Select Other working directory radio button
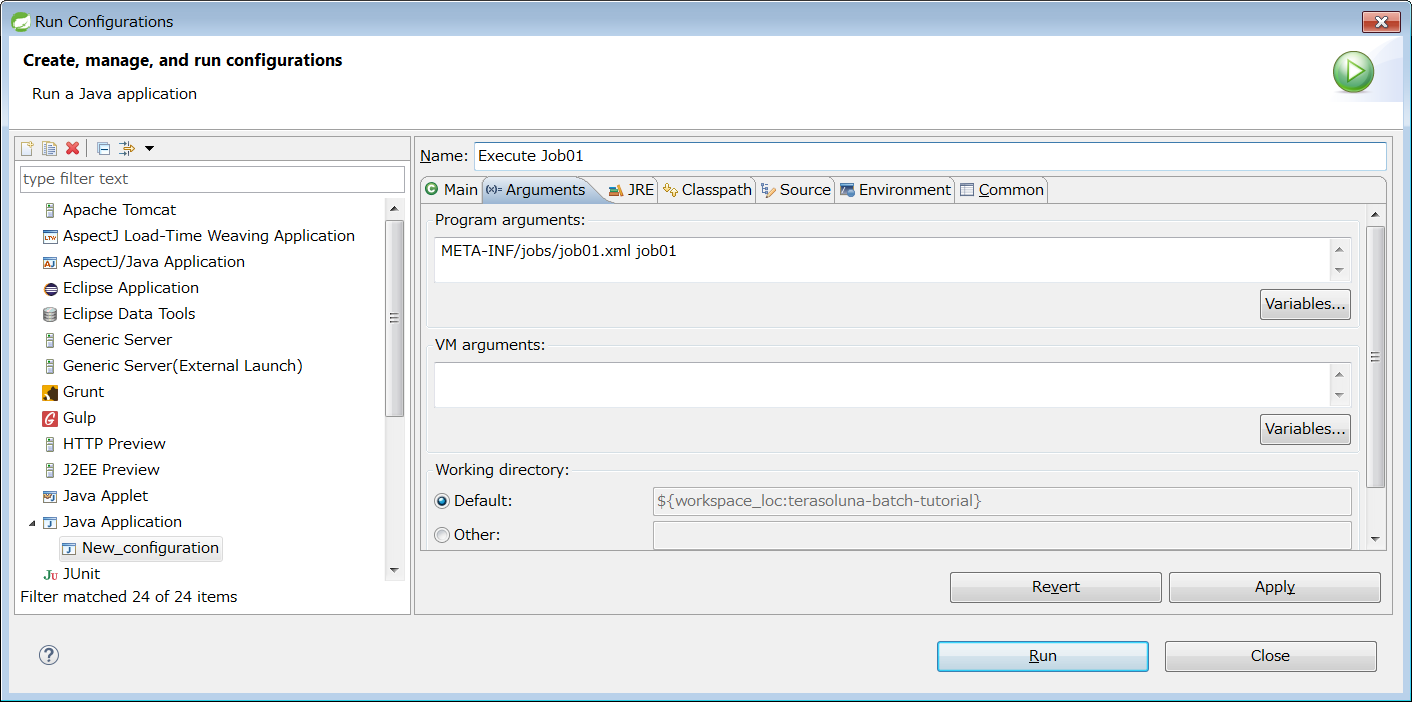This screenshot has height=702, width=1412. 442,535
